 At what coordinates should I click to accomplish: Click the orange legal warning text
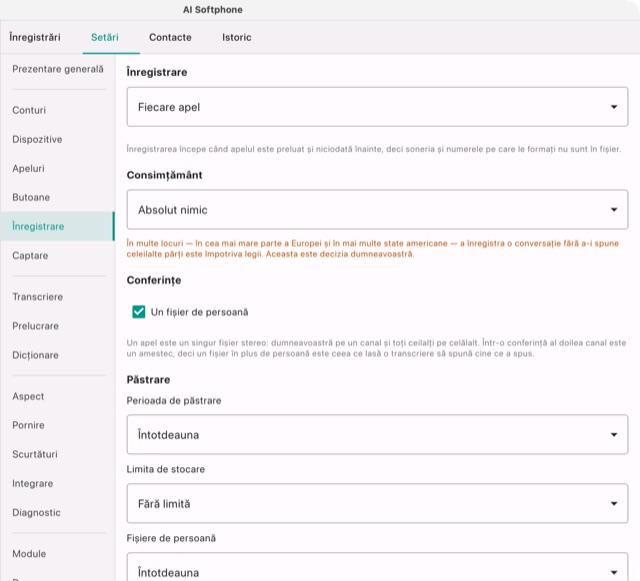373,249
